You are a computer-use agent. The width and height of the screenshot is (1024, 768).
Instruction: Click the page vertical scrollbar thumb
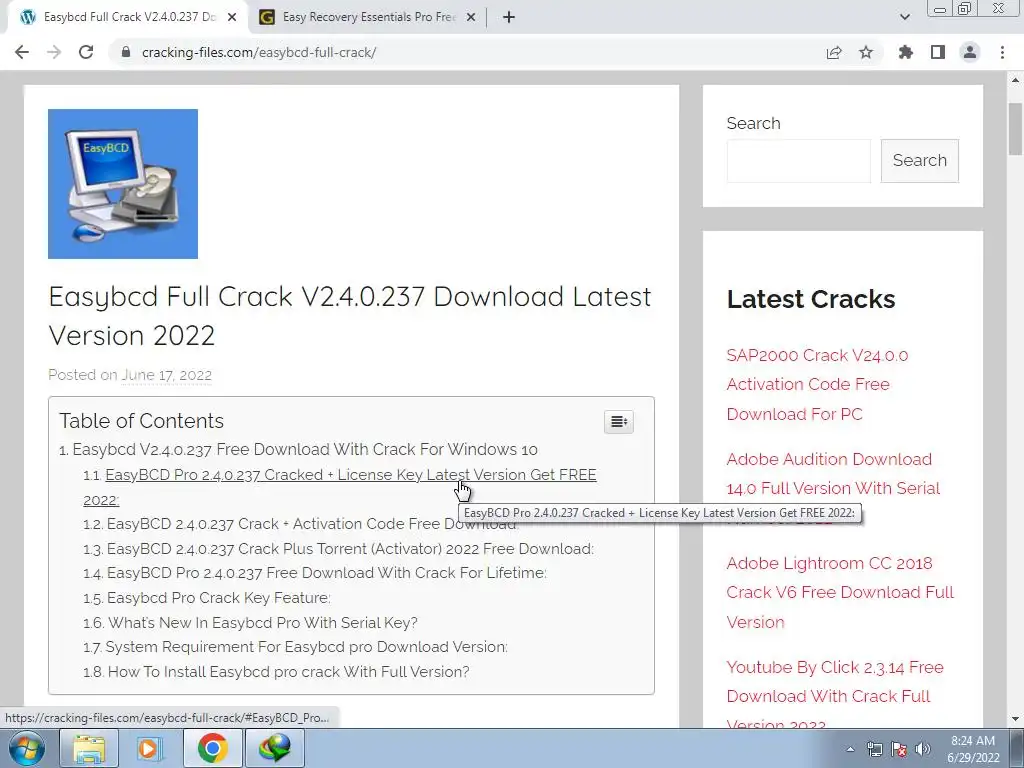1015,129
